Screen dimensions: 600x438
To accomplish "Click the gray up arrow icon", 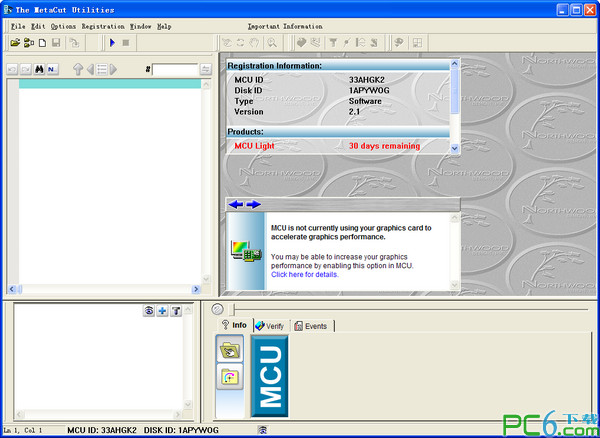I will 78,69.
